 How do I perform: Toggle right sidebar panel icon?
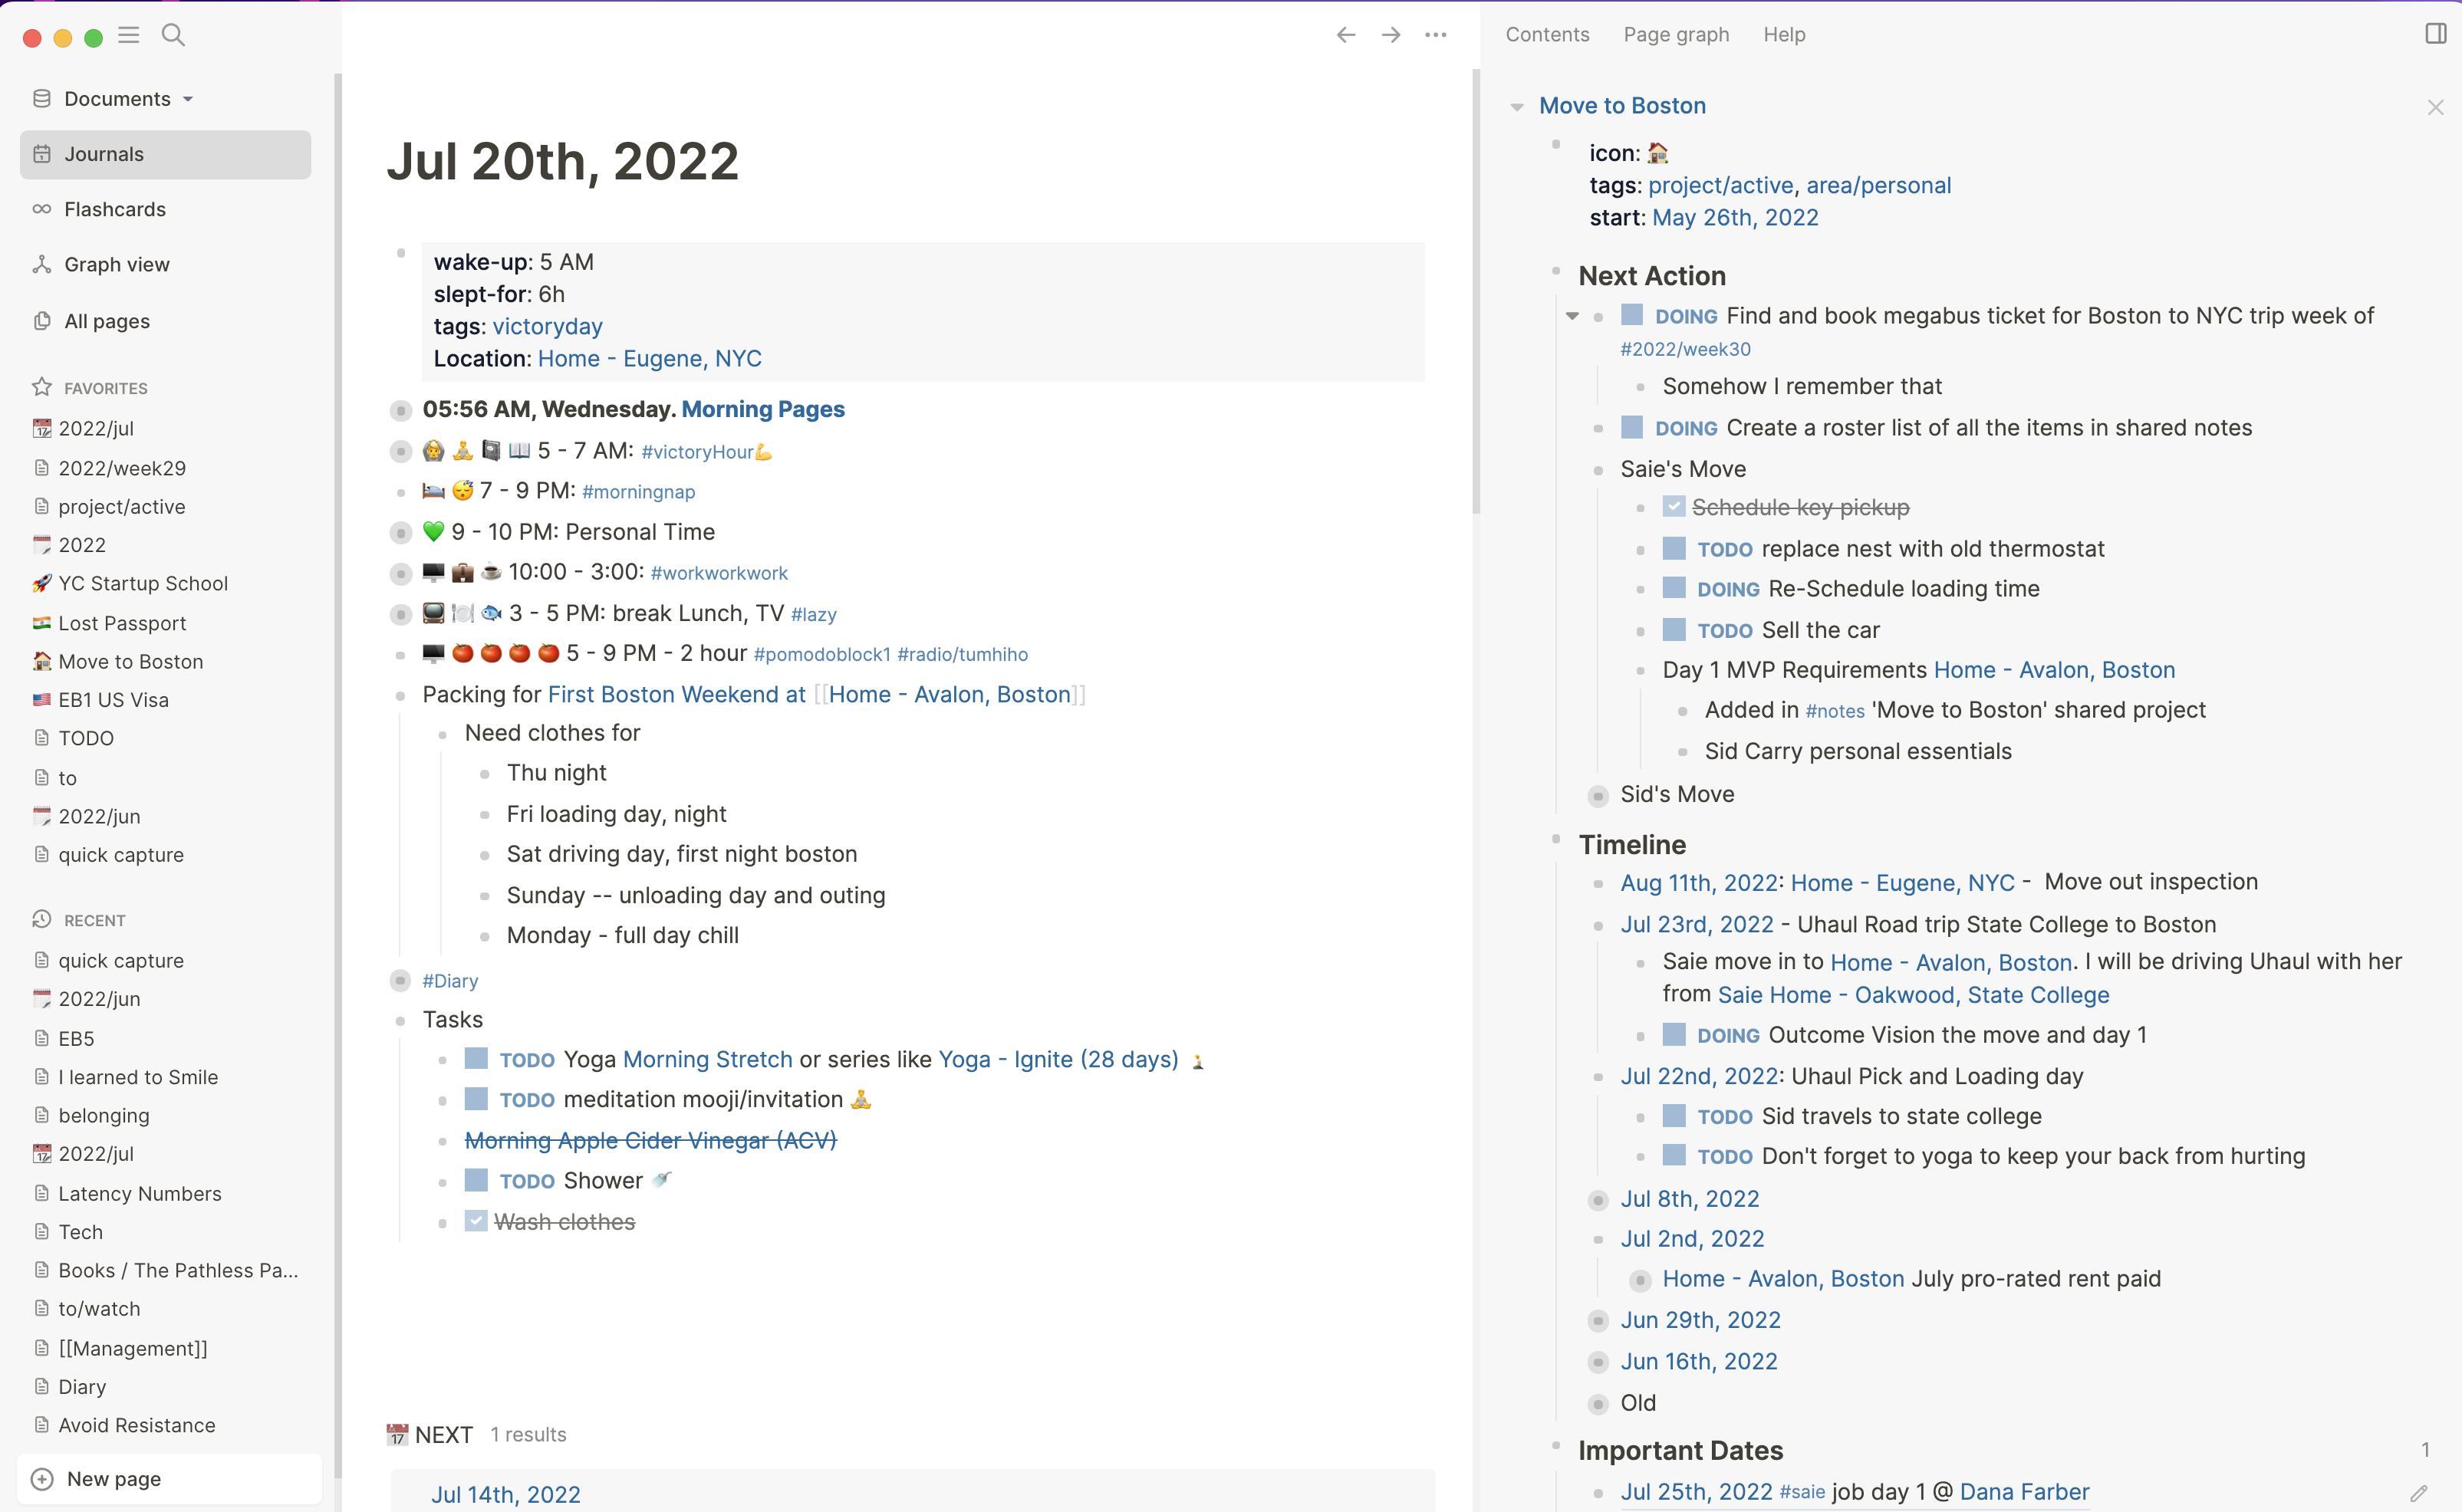(2435, 34)
